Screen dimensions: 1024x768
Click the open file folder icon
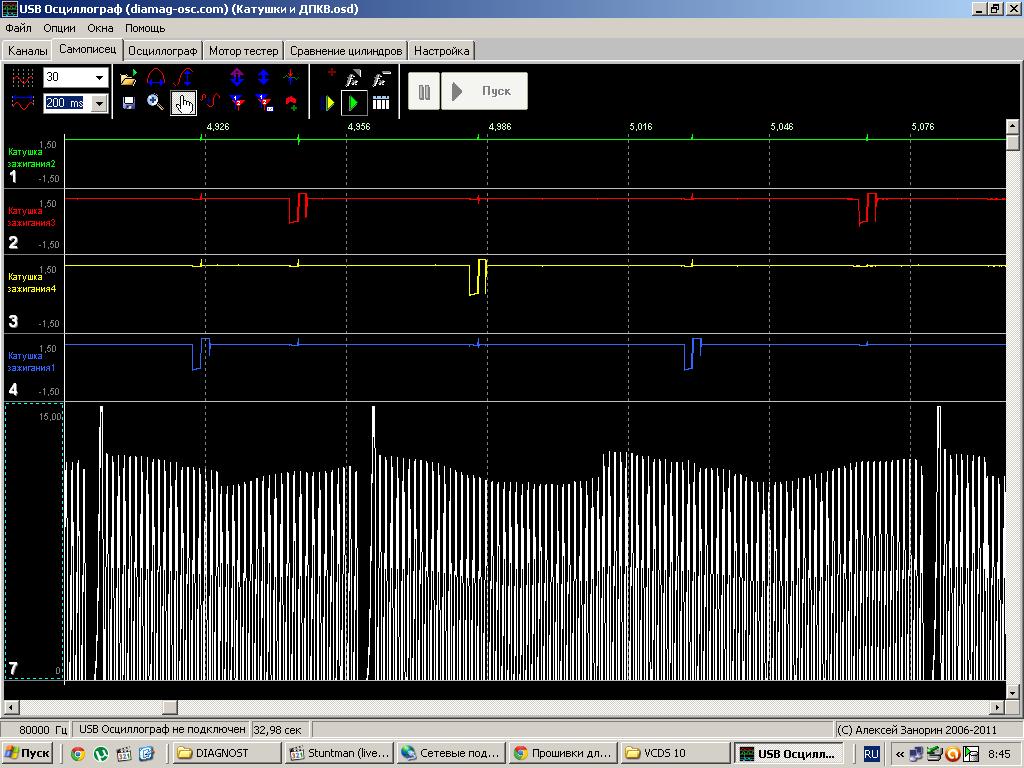[x=128, y=78]
